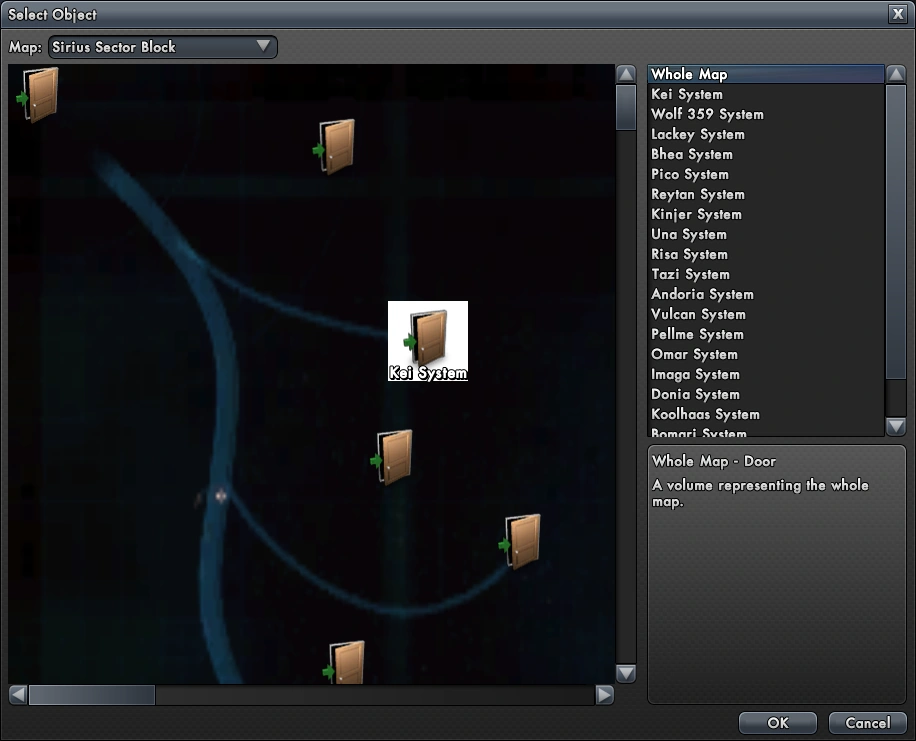
Task: Click the door icon at the right end of the blue arc
Action: [520, 542]
